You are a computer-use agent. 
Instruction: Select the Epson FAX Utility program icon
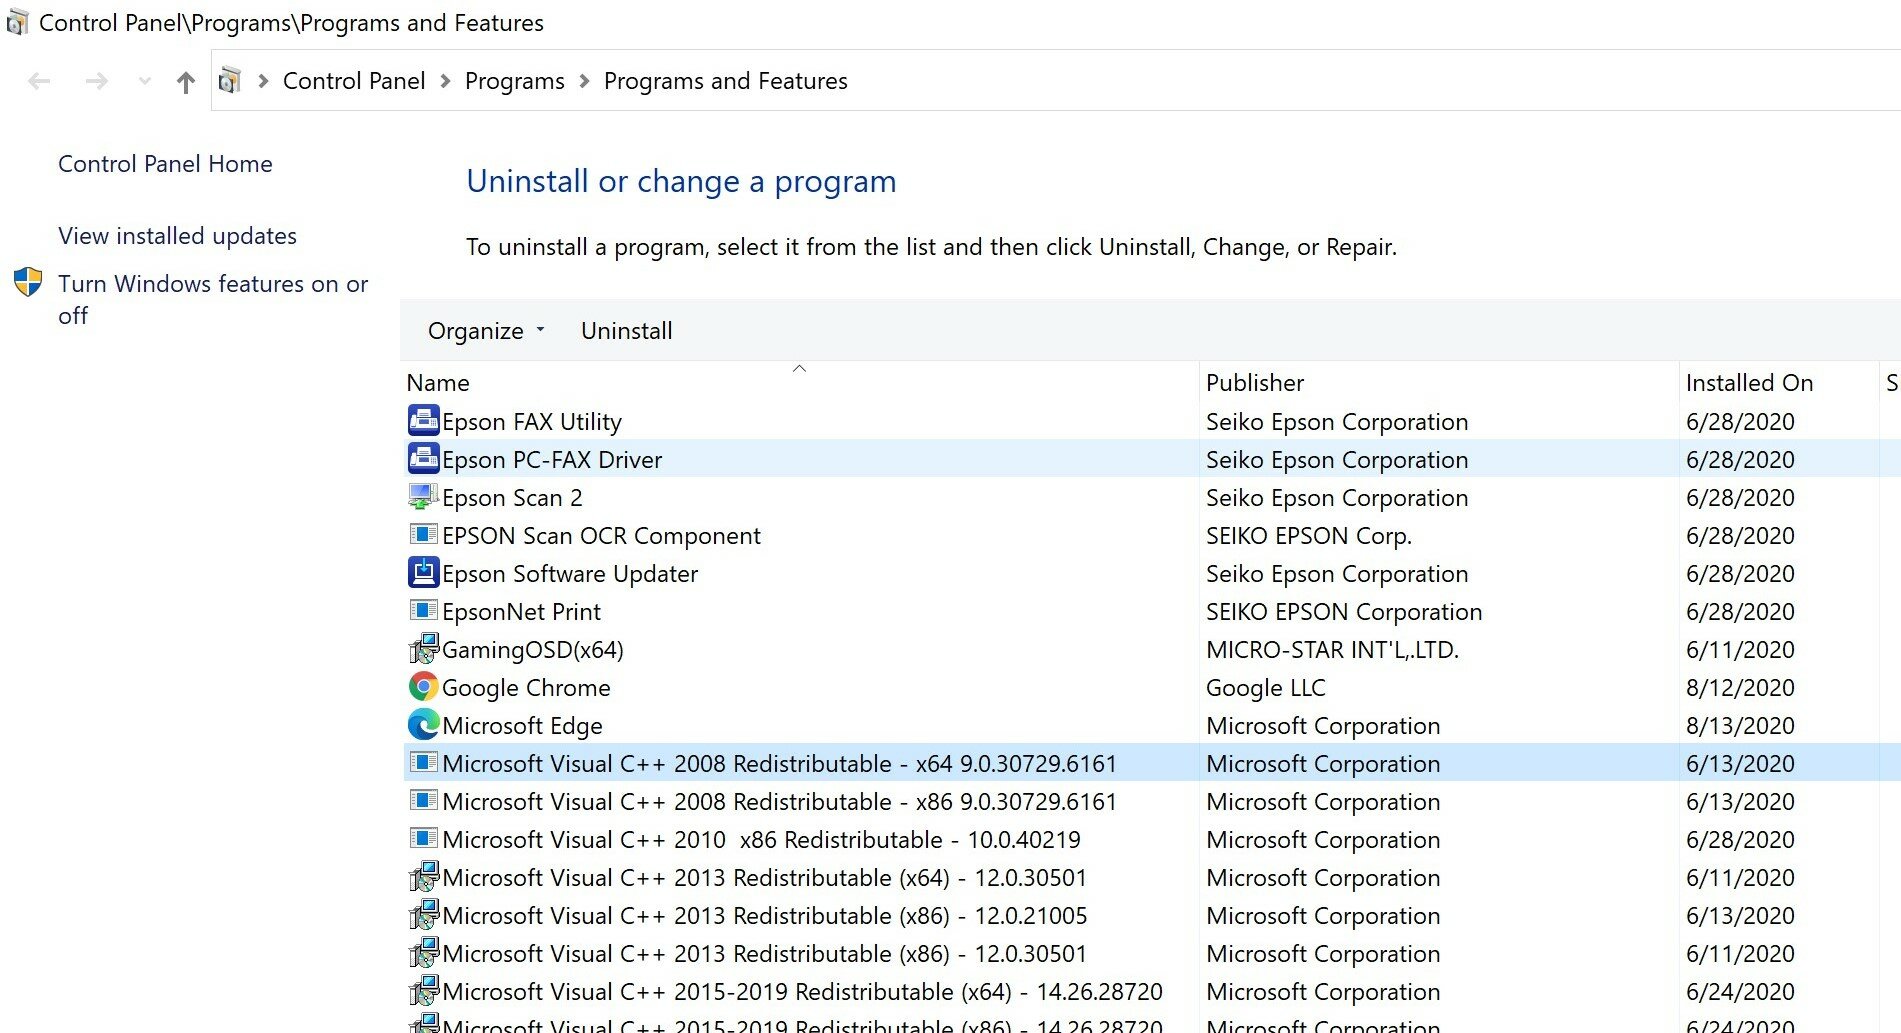click(424, 421)
